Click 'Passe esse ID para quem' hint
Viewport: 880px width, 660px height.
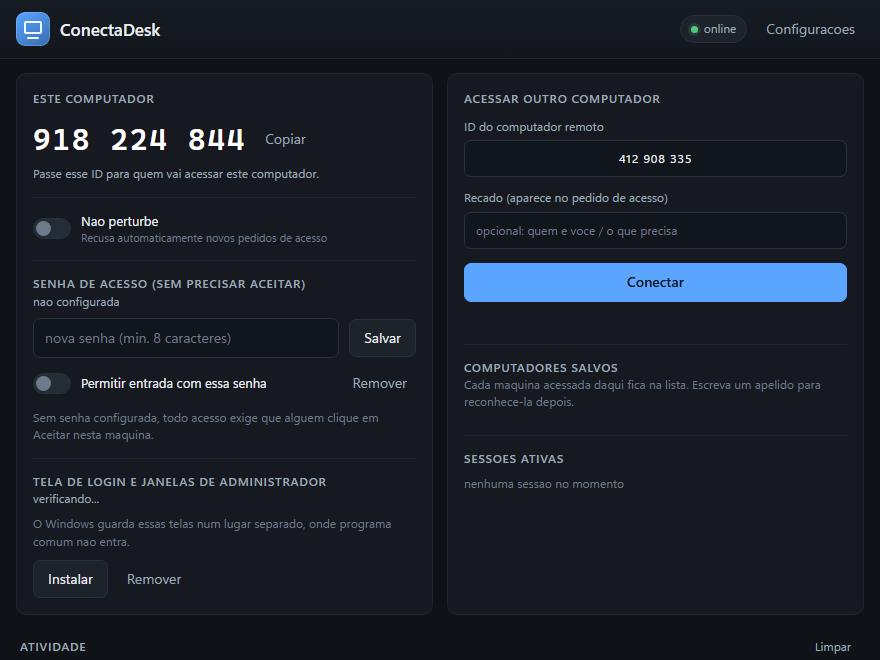[176, 174]
